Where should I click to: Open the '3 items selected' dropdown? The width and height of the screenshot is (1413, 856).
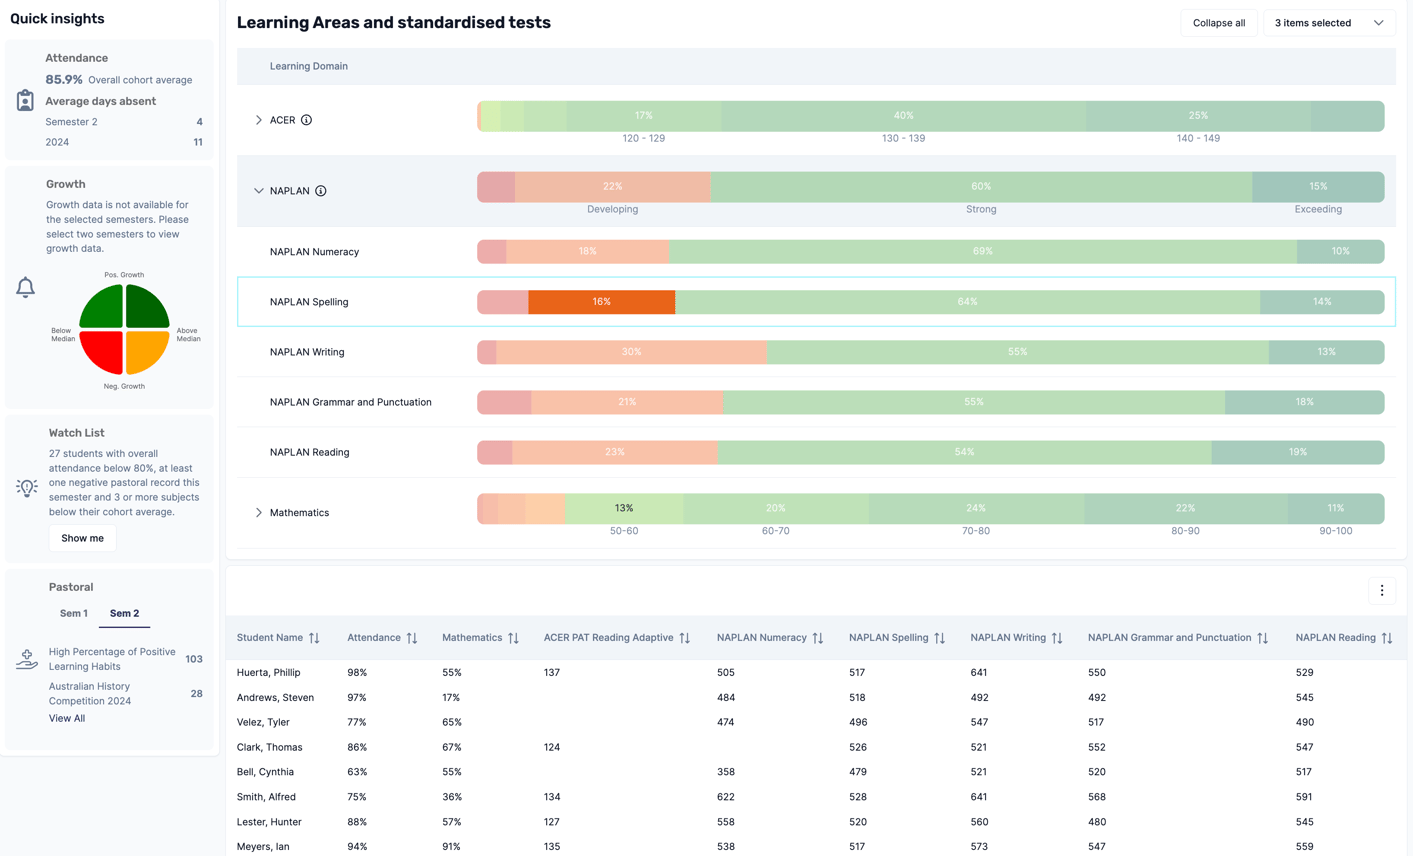pyautogui.click(x=1329, y=23)
